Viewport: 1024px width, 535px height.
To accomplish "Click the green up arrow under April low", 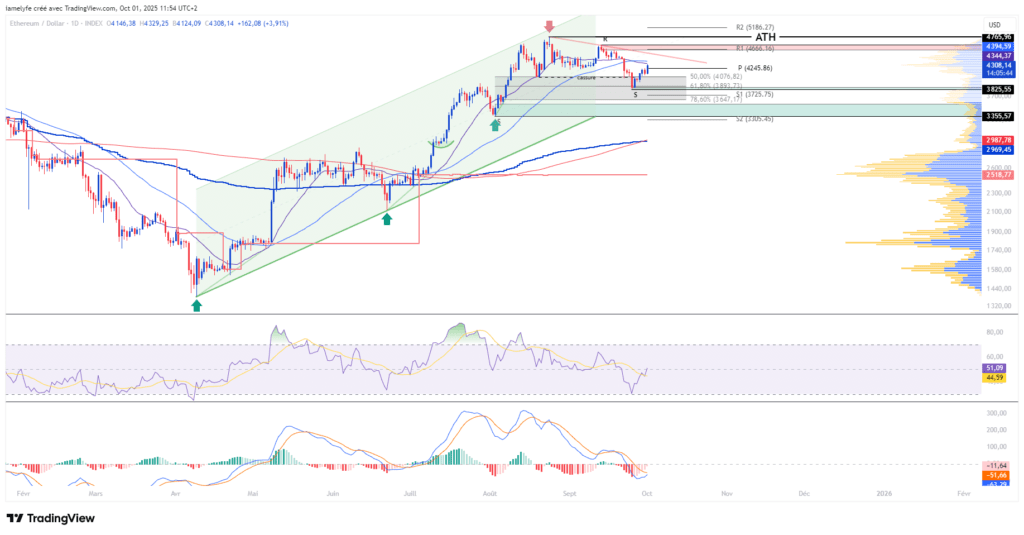I will (x=196, y=305).
